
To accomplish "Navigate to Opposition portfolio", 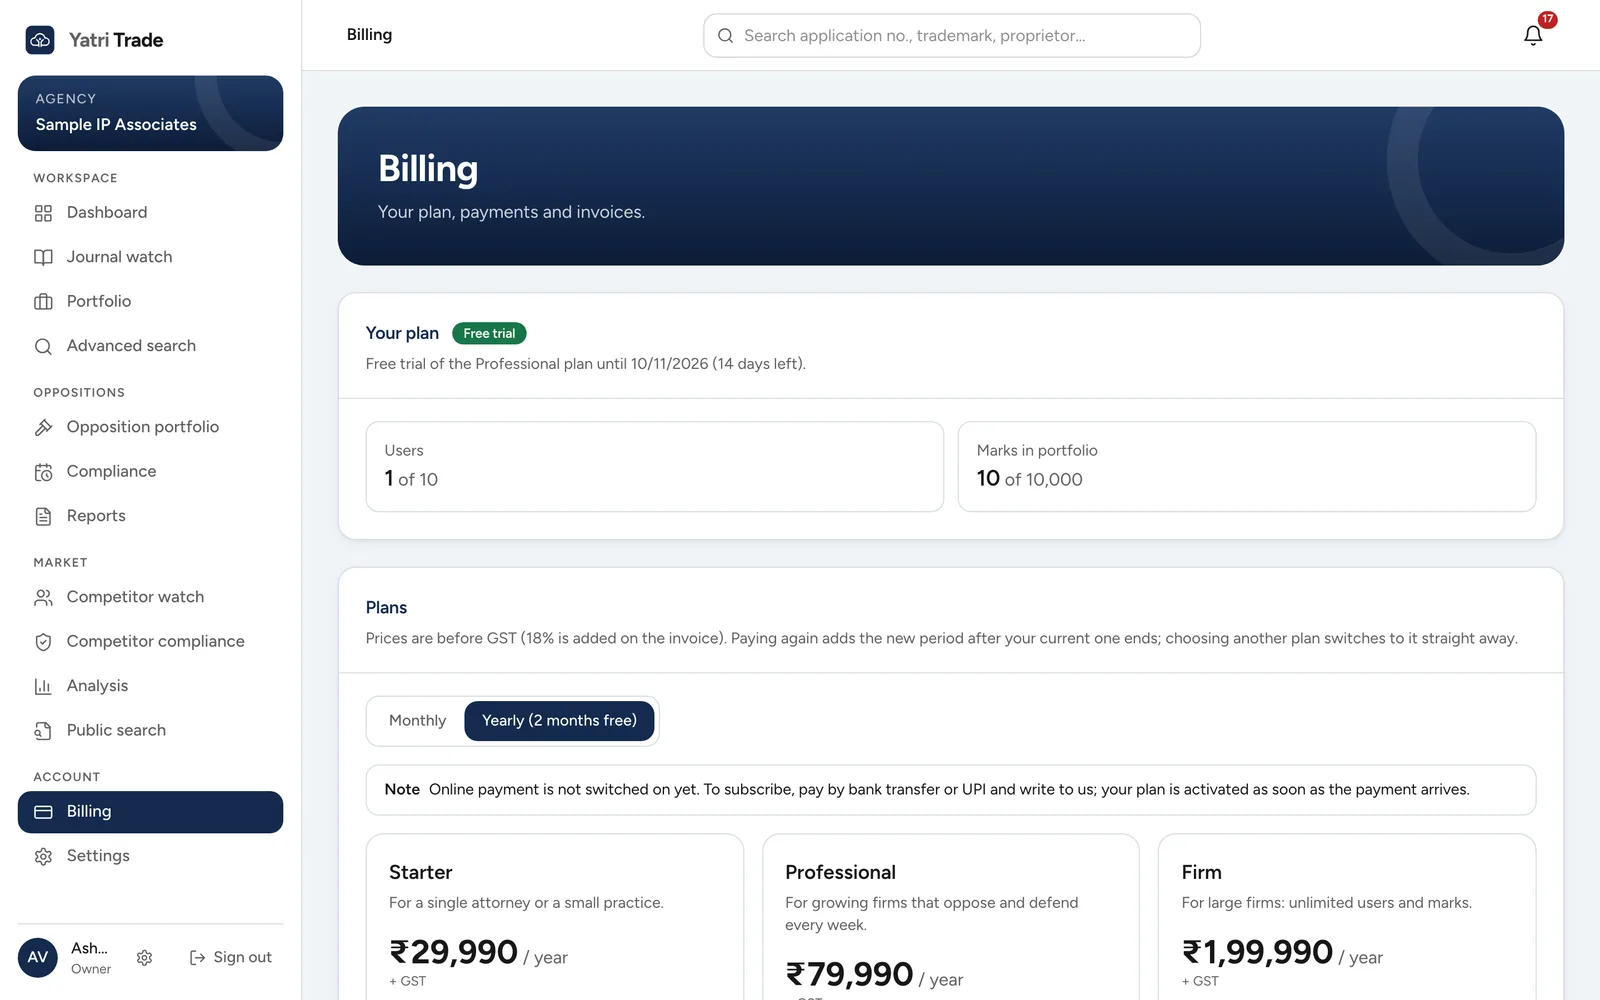I will (x=150, y=427).
